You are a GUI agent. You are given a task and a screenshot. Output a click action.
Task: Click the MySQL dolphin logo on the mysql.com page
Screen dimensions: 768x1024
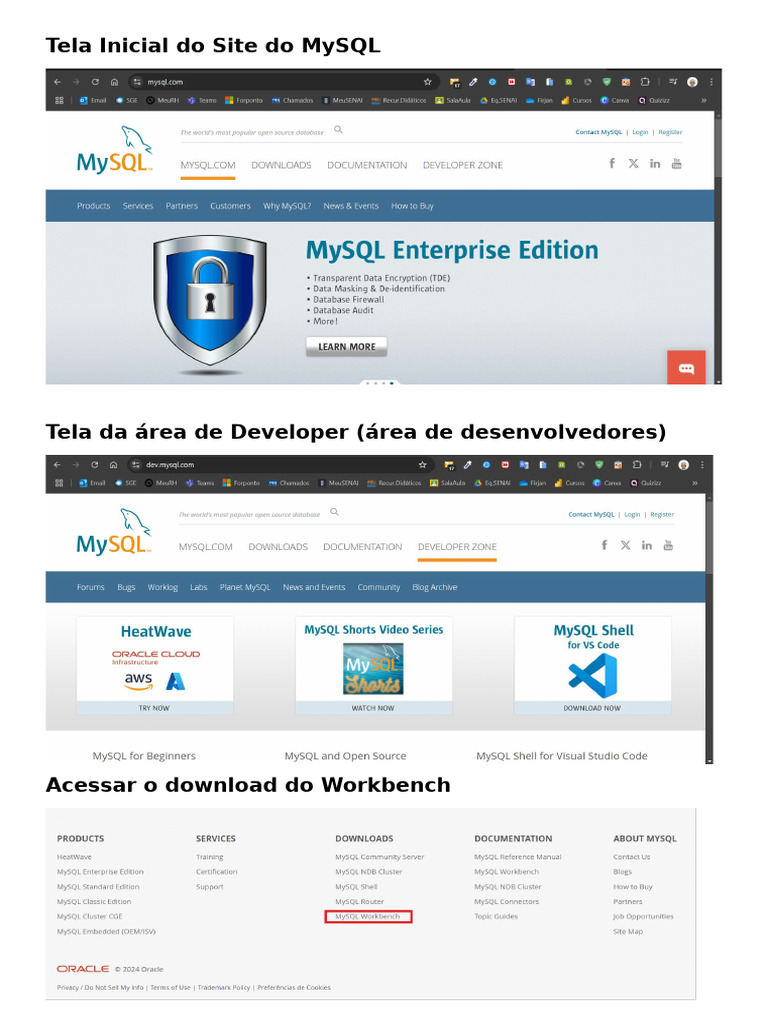[114, 150]
